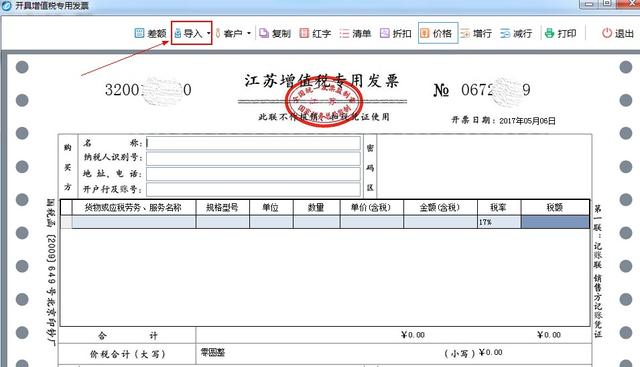Screen dimensions: 640x367
Task: Click the 复制 copy icon
Action: pos(264,33)
